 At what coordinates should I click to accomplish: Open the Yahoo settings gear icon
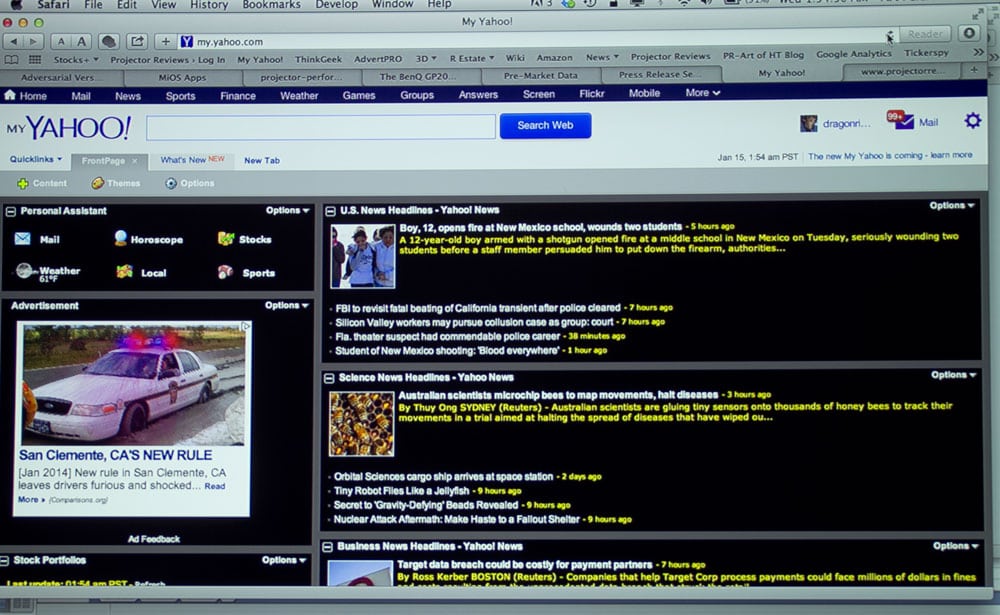972,121
